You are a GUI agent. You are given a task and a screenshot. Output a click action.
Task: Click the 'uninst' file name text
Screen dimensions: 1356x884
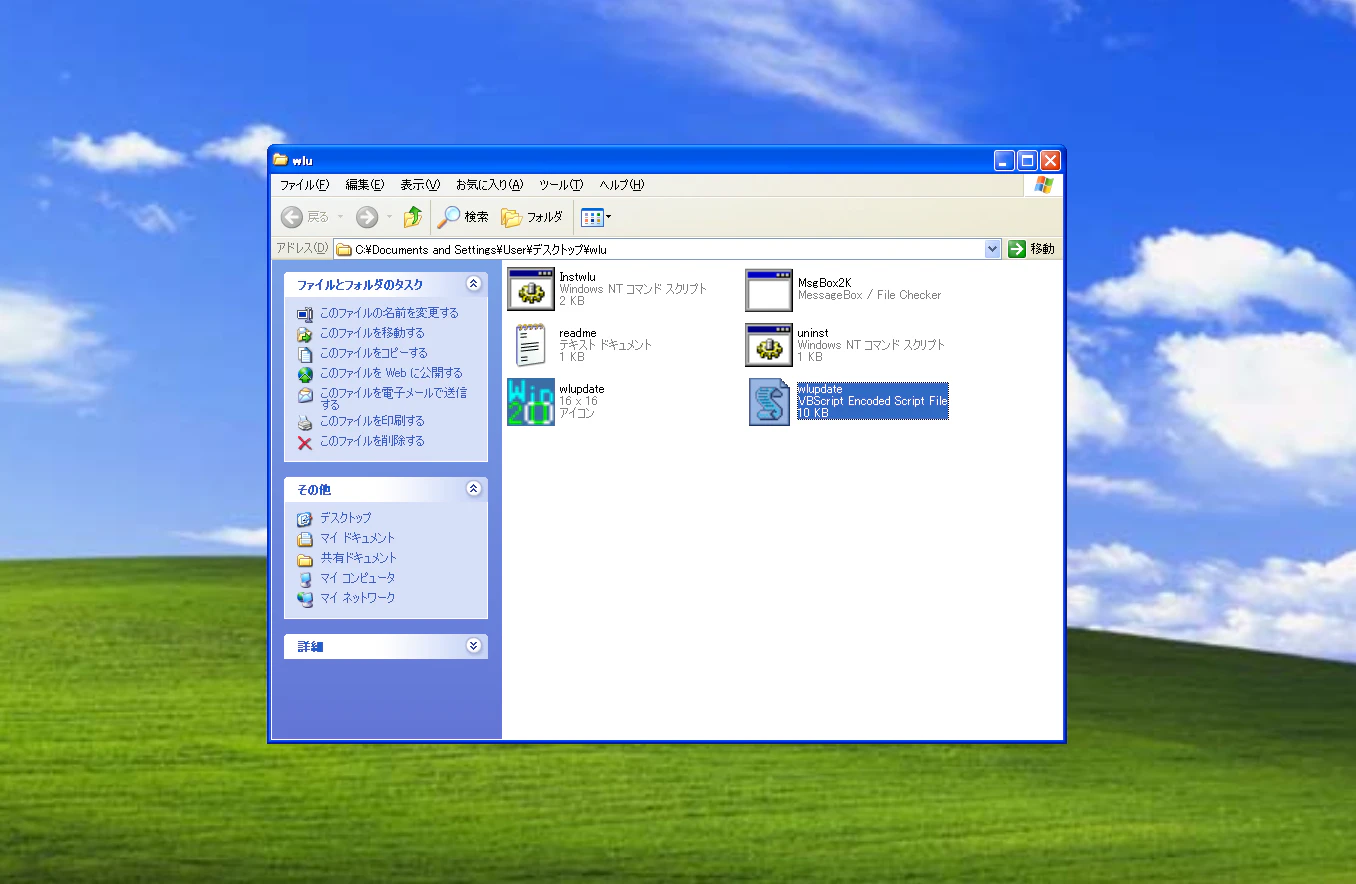(813, 333)
